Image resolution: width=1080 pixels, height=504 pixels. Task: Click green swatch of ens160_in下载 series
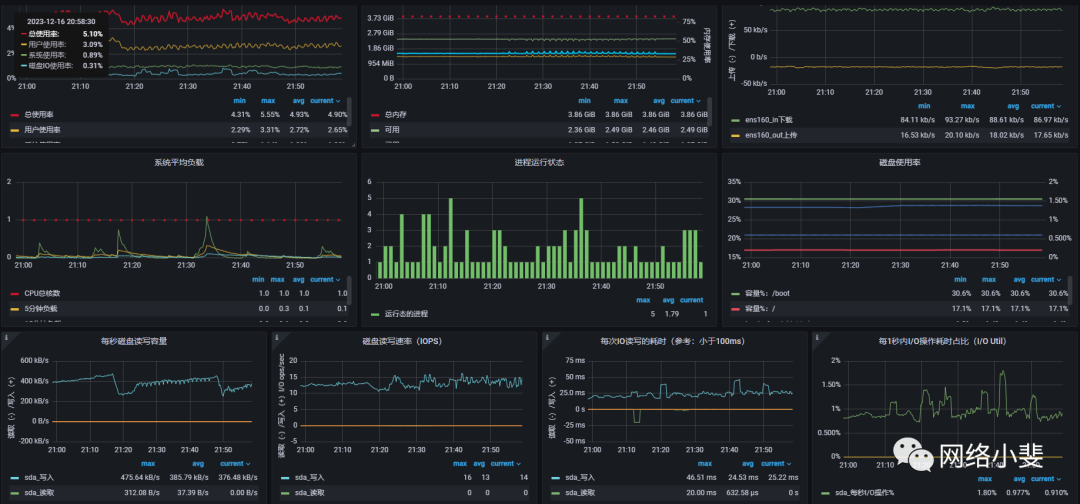point(736,120)
